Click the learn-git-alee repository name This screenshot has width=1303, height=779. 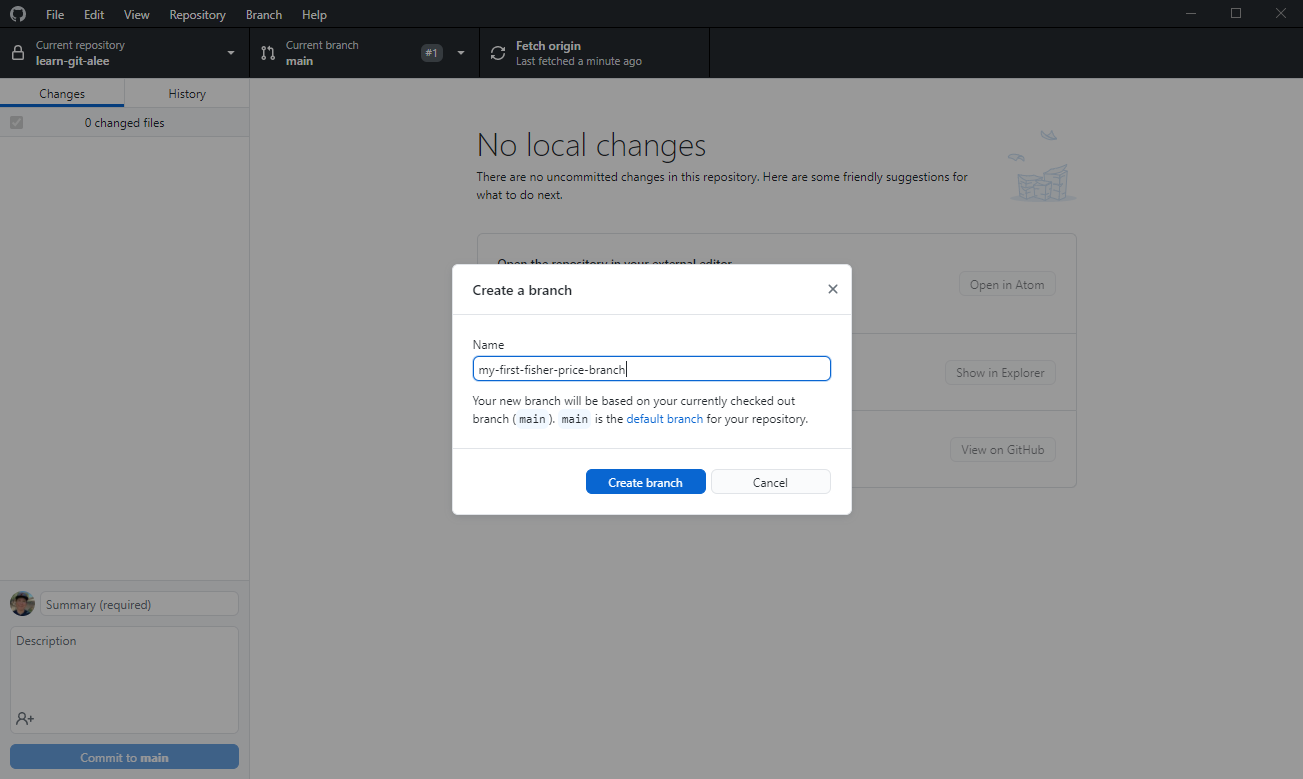point(73,61)
